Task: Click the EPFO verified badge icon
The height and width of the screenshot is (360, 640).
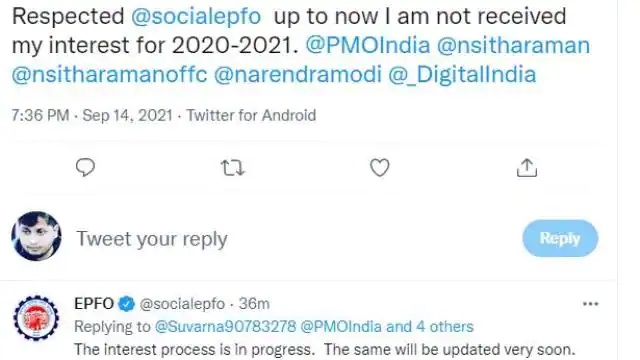Action: pyautogui.click(x=127, y=304)
